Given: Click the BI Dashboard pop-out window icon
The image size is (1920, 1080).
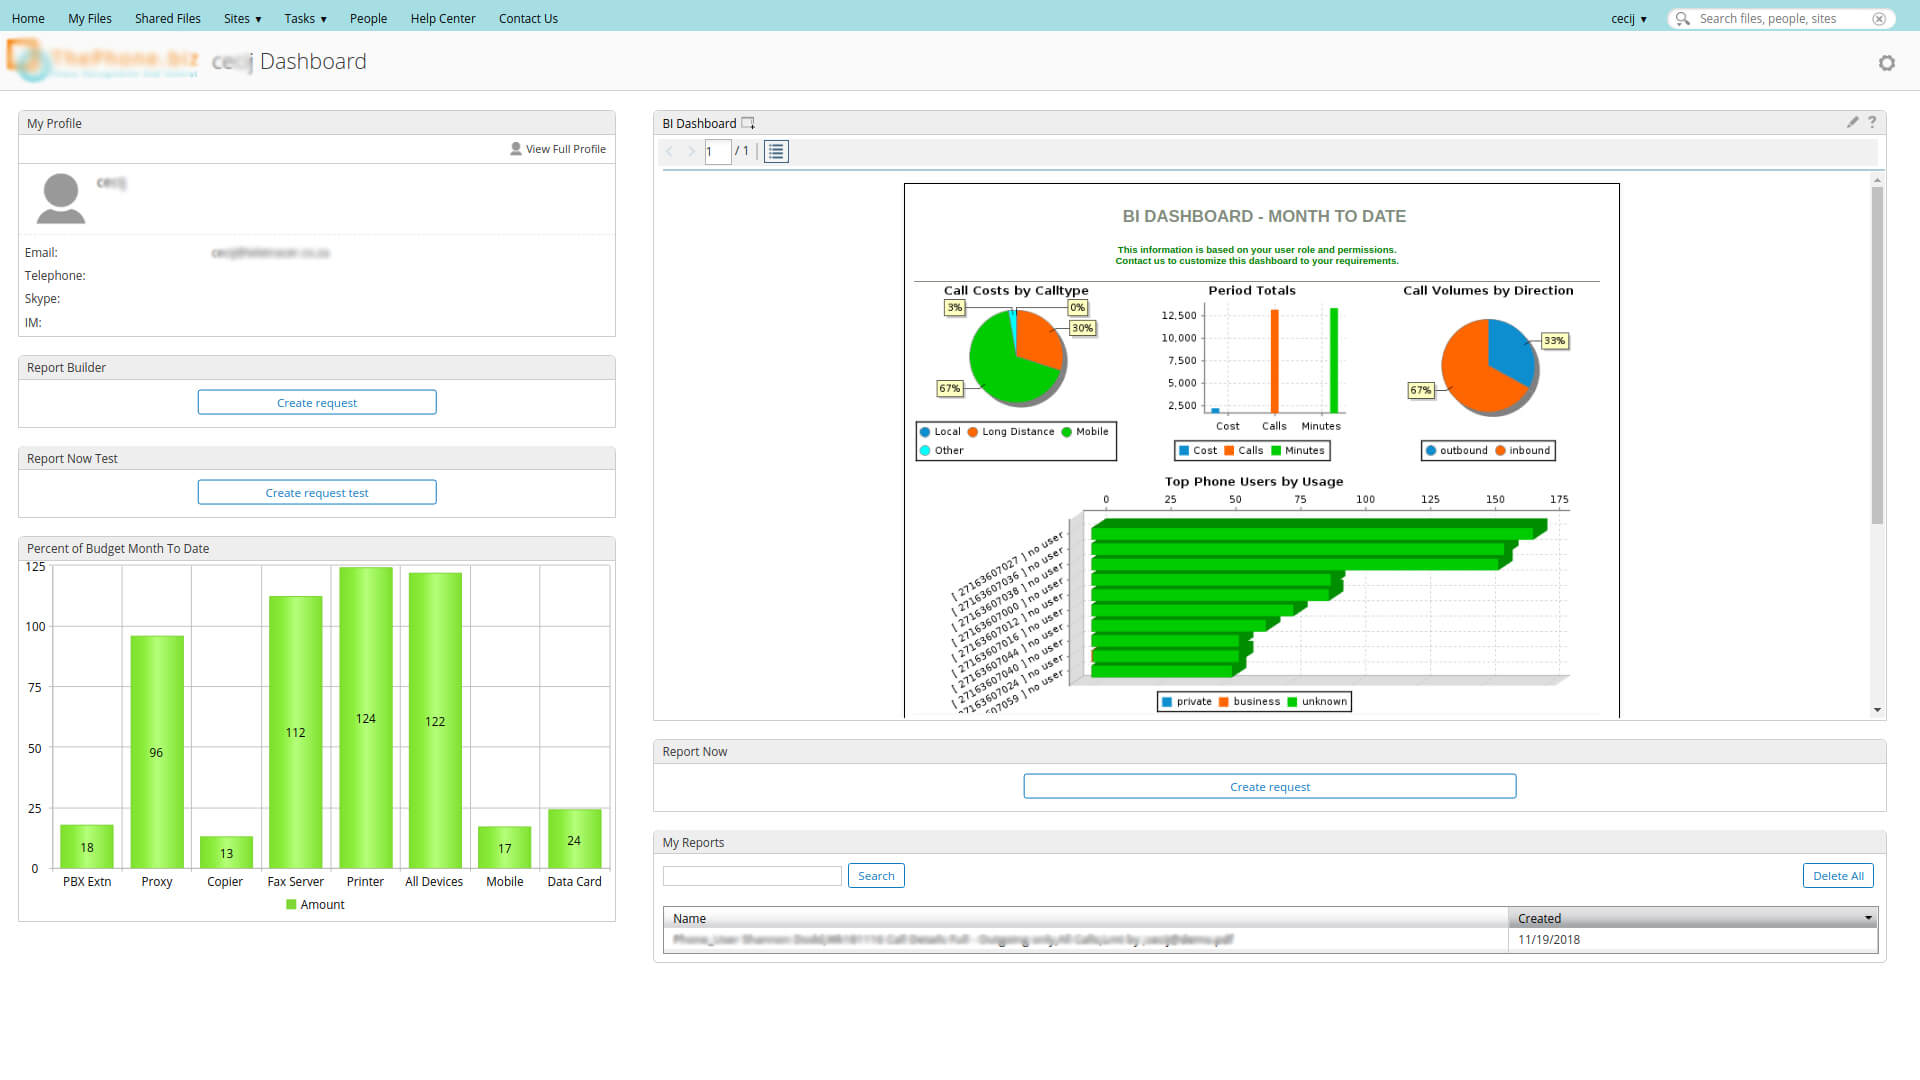Looking at the screenshot, I should click(x=747, y=123).
